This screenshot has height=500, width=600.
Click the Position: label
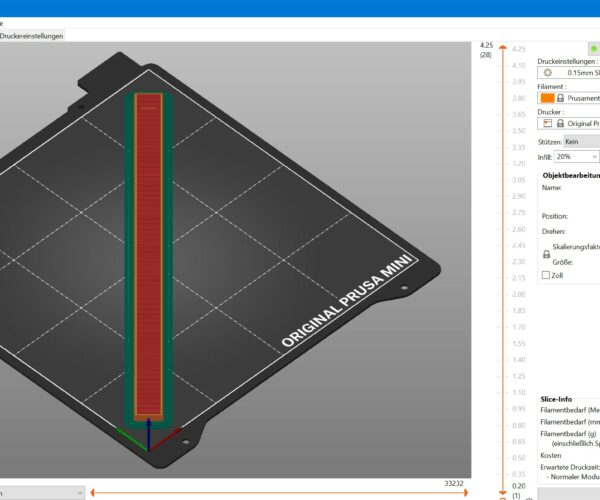coord(555,216)
